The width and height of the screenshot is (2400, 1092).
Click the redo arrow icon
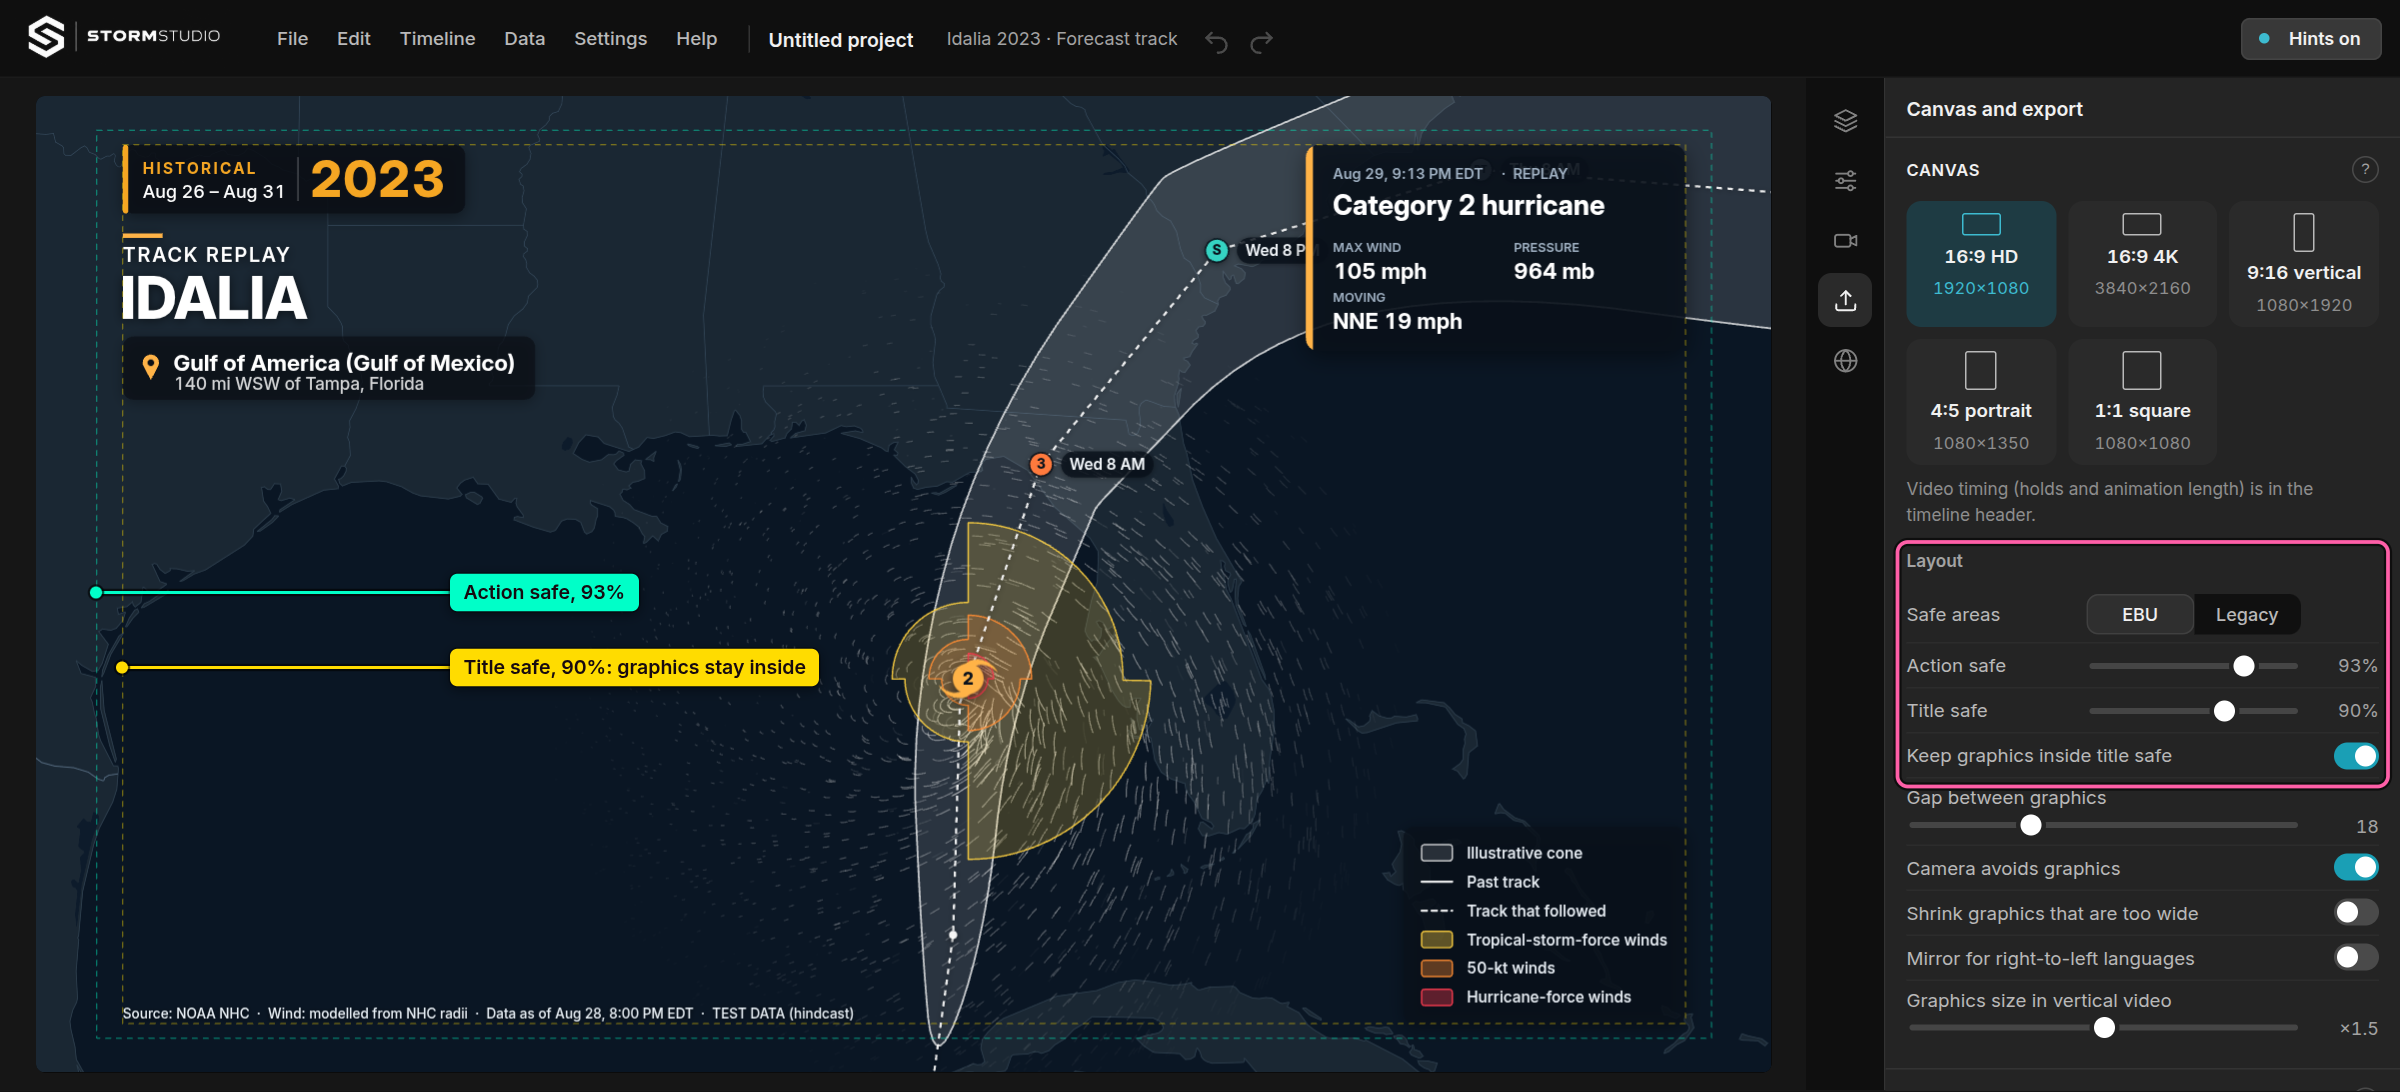[x=1262, y=41]
